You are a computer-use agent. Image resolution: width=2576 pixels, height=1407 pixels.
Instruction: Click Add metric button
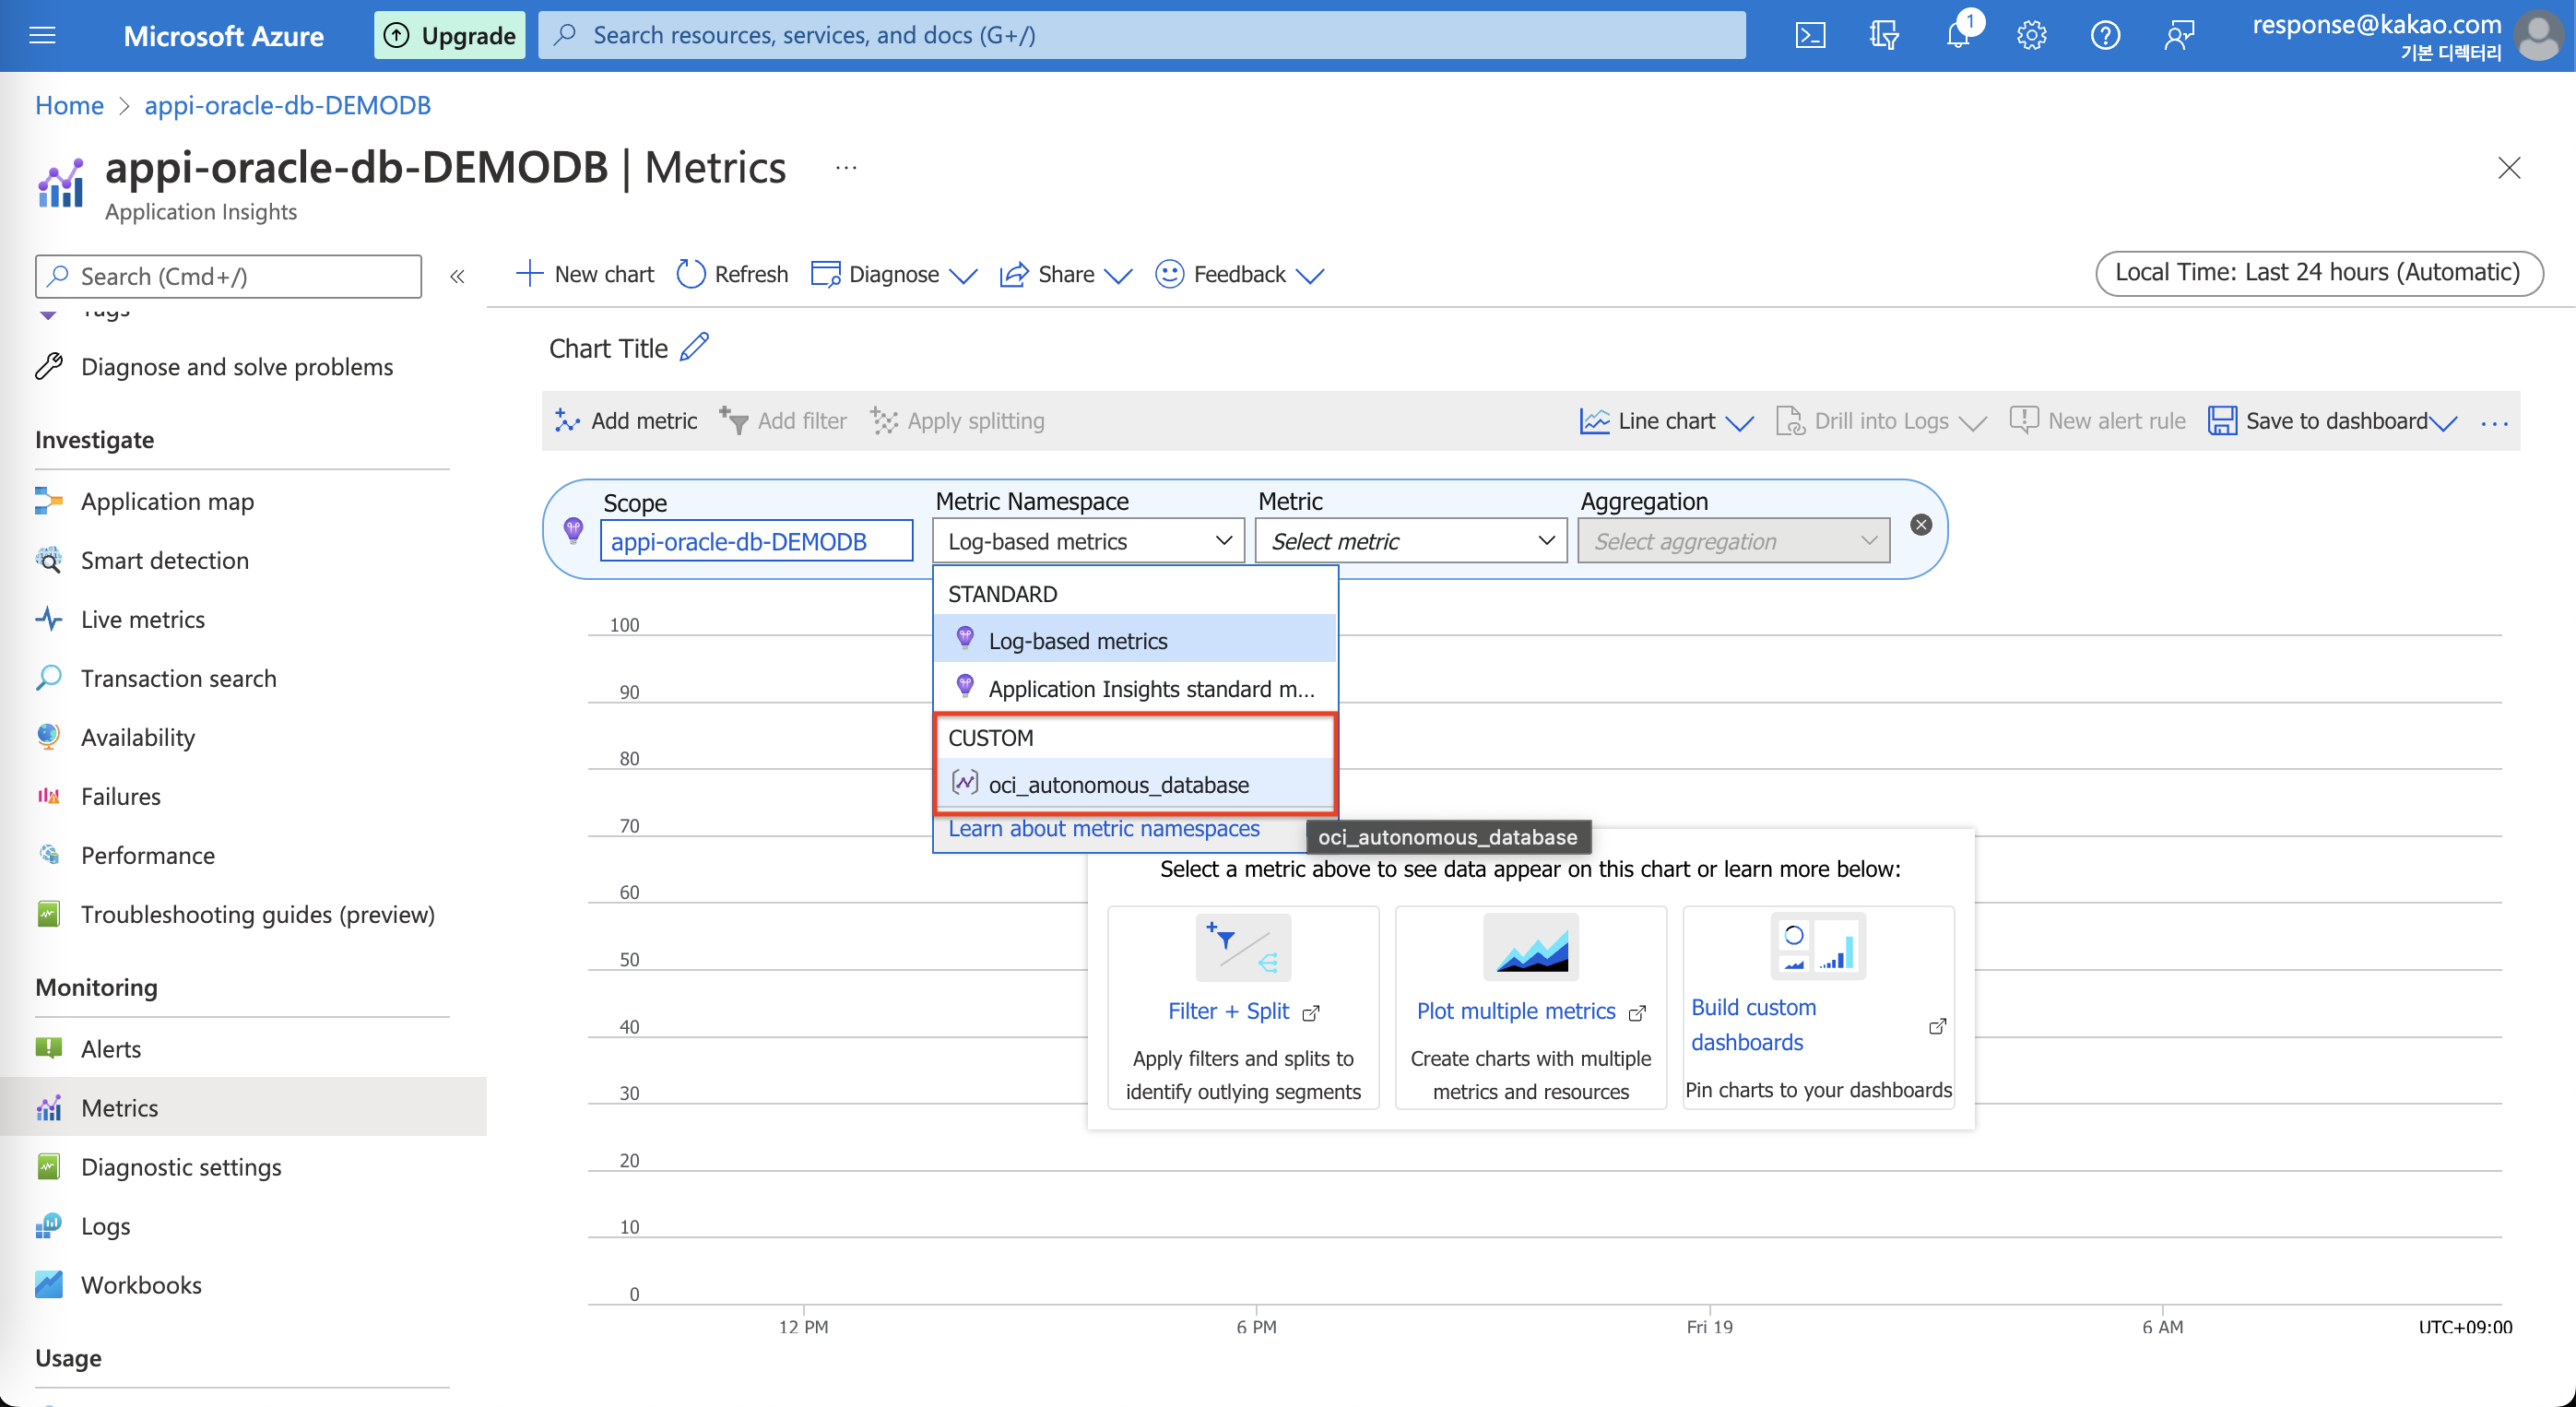click(626, 421)
